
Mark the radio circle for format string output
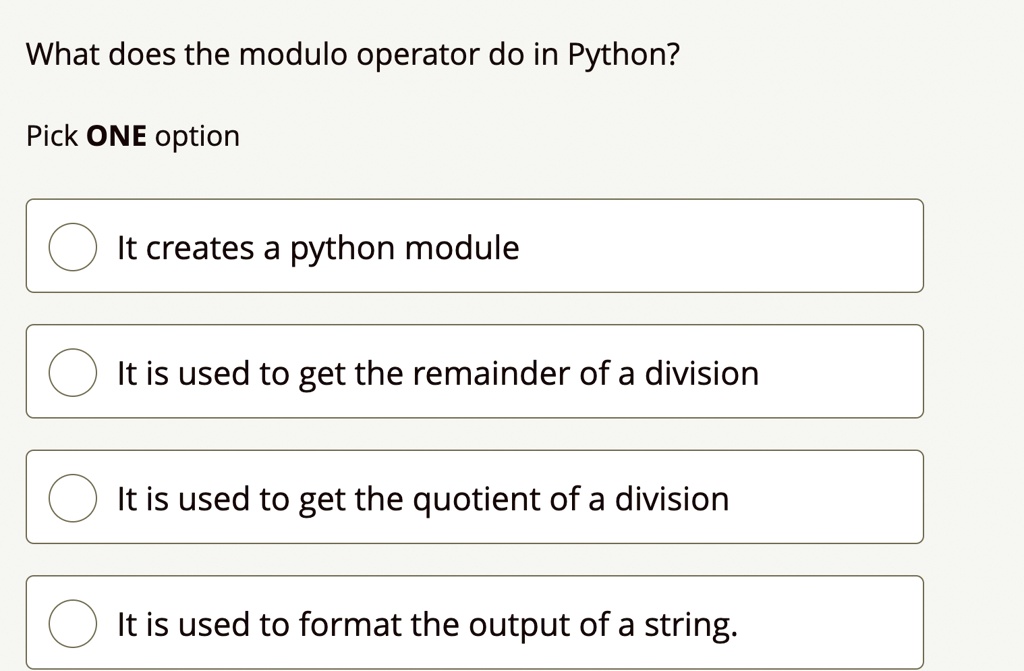click(72, 625)
